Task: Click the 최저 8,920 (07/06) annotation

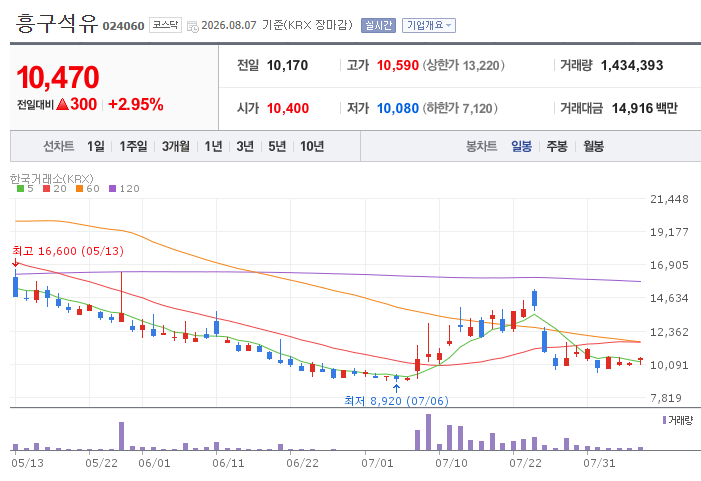Action: point(396,401)
